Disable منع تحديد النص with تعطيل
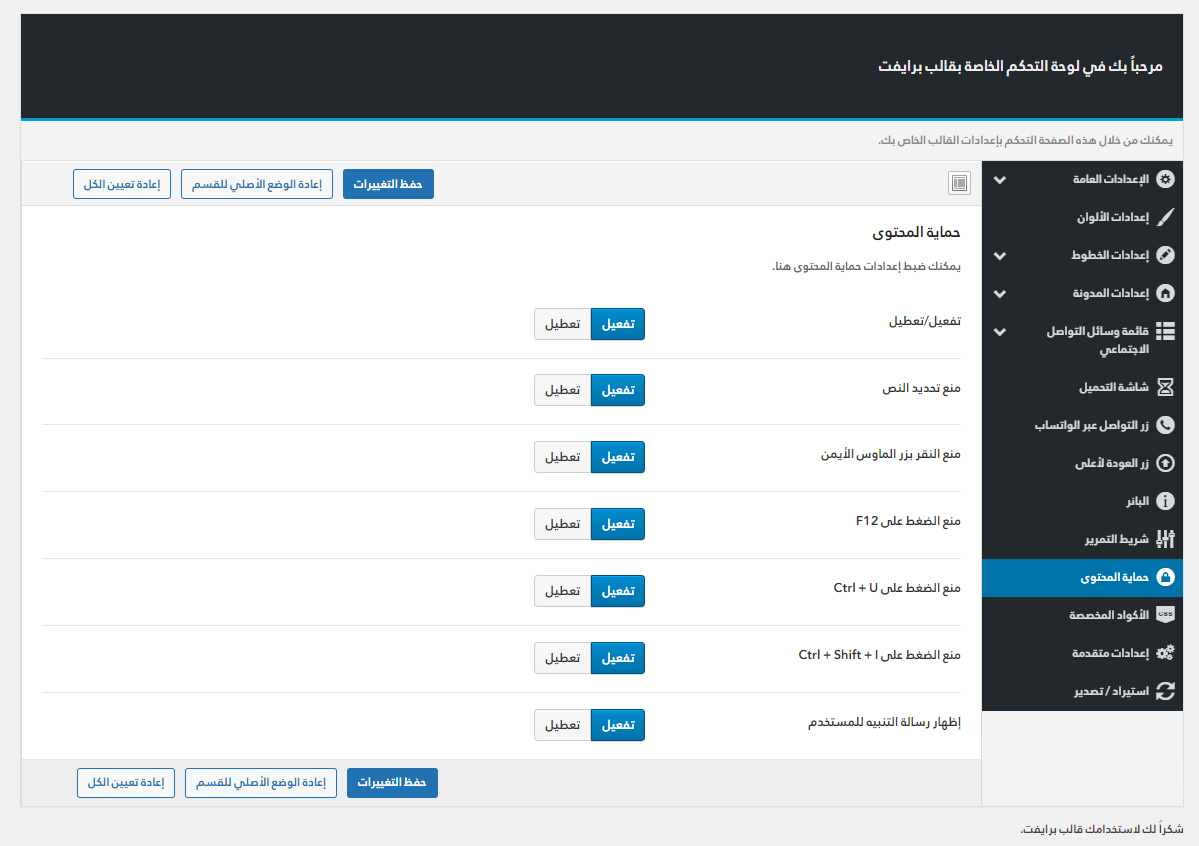Image resolution: width=1199 pixels, height=846 pixels. click(563, 390)
